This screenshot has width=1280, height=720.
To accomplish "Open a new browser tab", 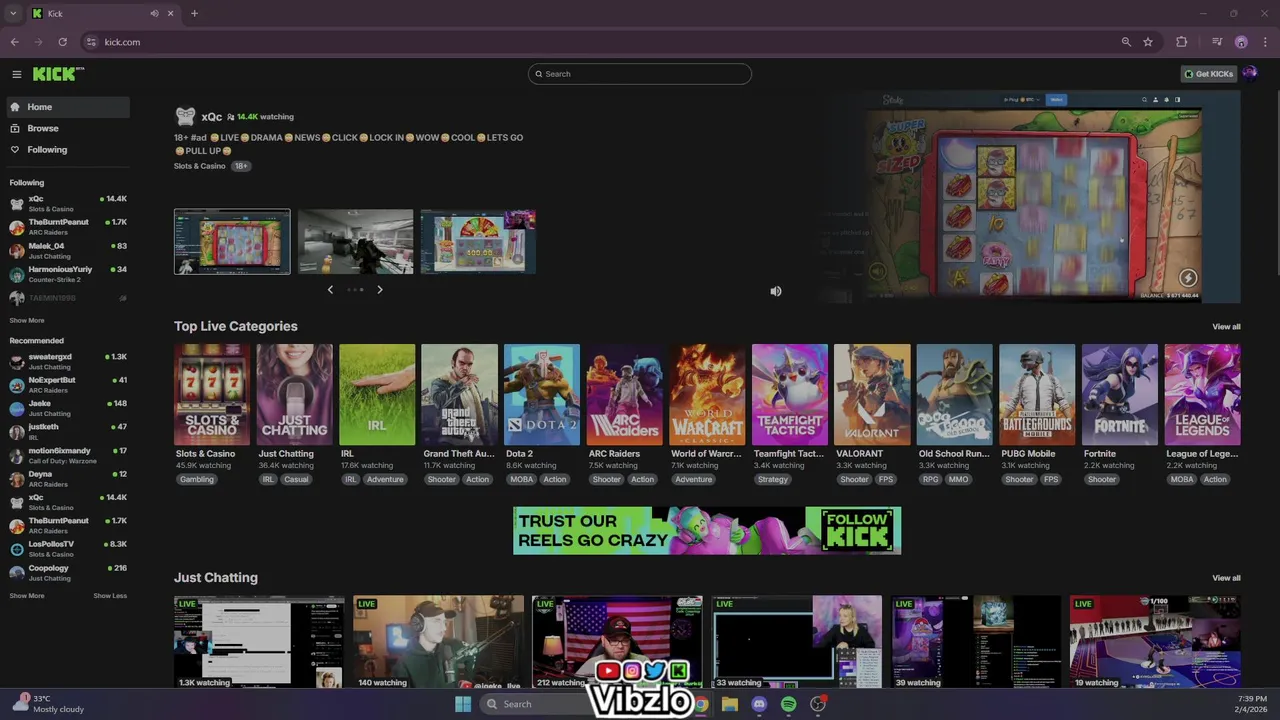I will [x=194, y=14].
